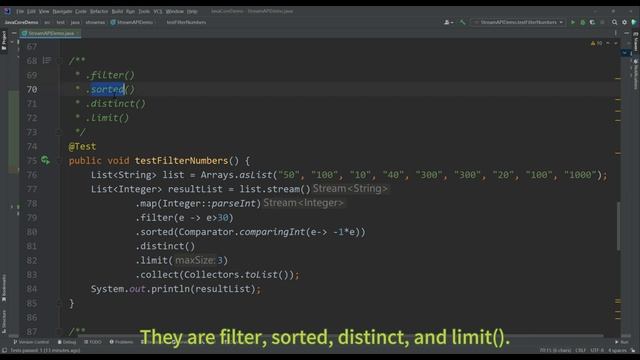
Task: Open the Tools menu
Action: click(144, 11)
